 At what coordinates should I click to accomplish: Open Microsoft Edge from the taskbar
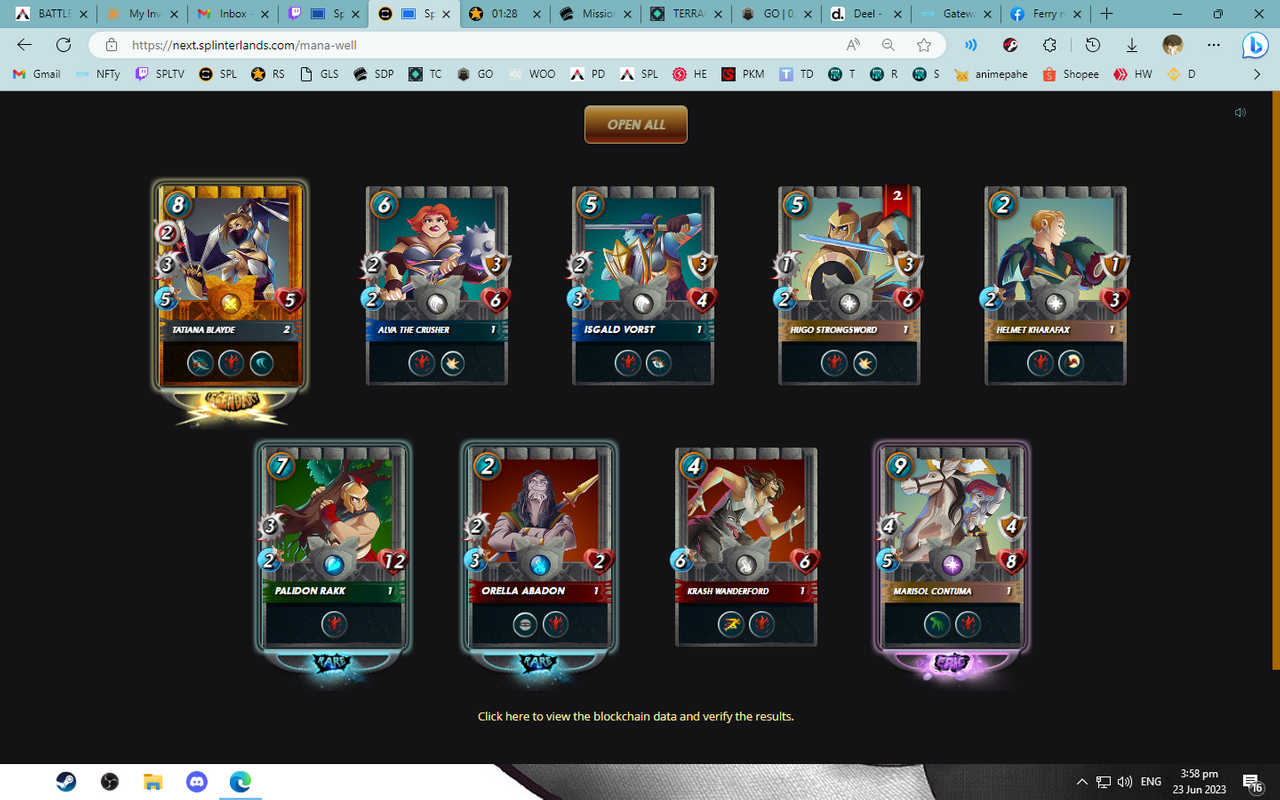[240, 782]
